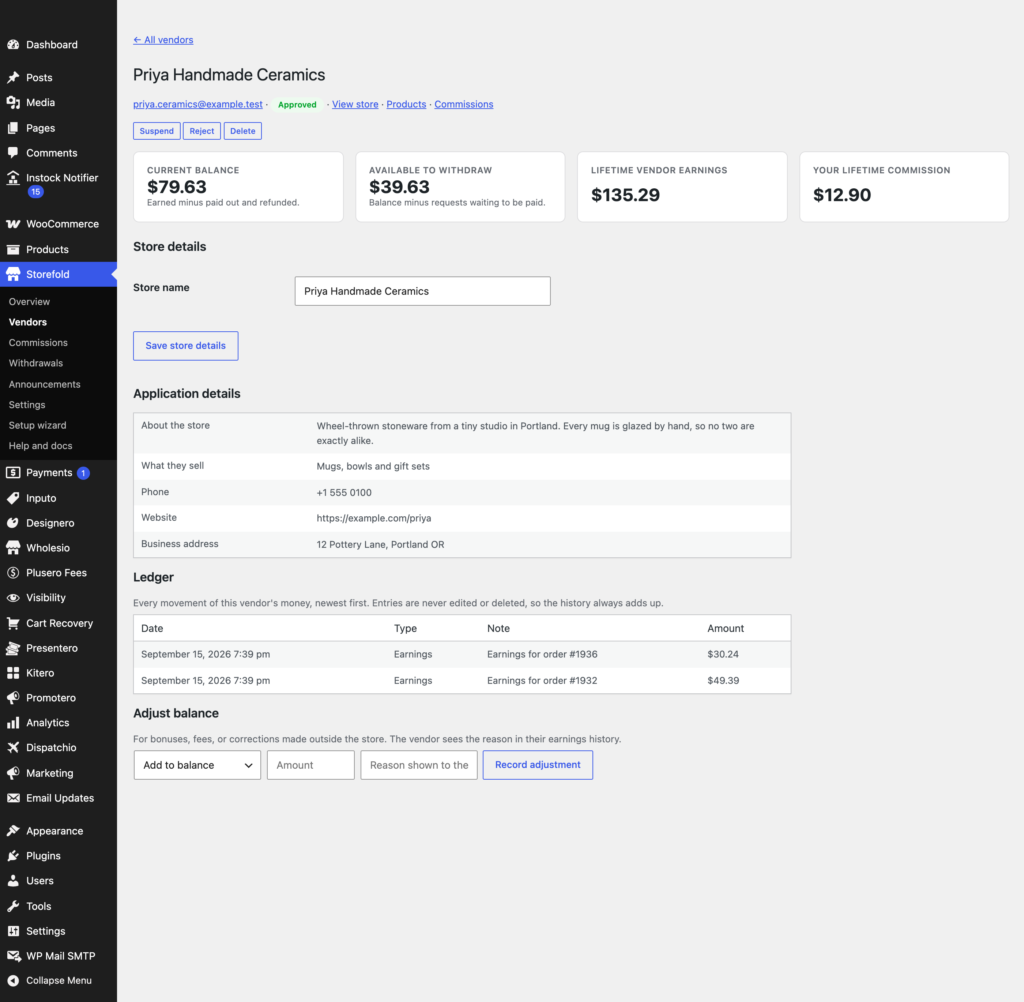Click the $30.24 ledger amount
This screenshot has width=1024, height=1002.
tap(723, 654)
